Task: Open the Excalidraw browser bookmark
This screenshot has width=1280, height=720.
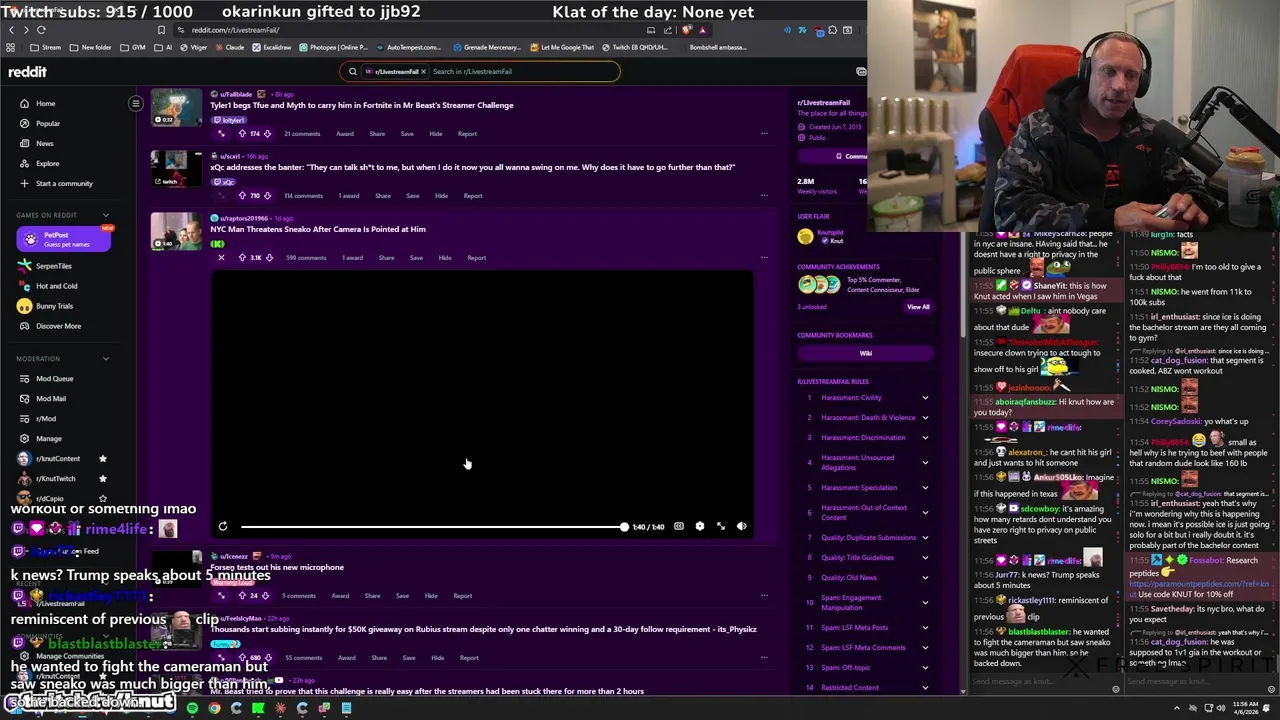Action: click(272, 47)
